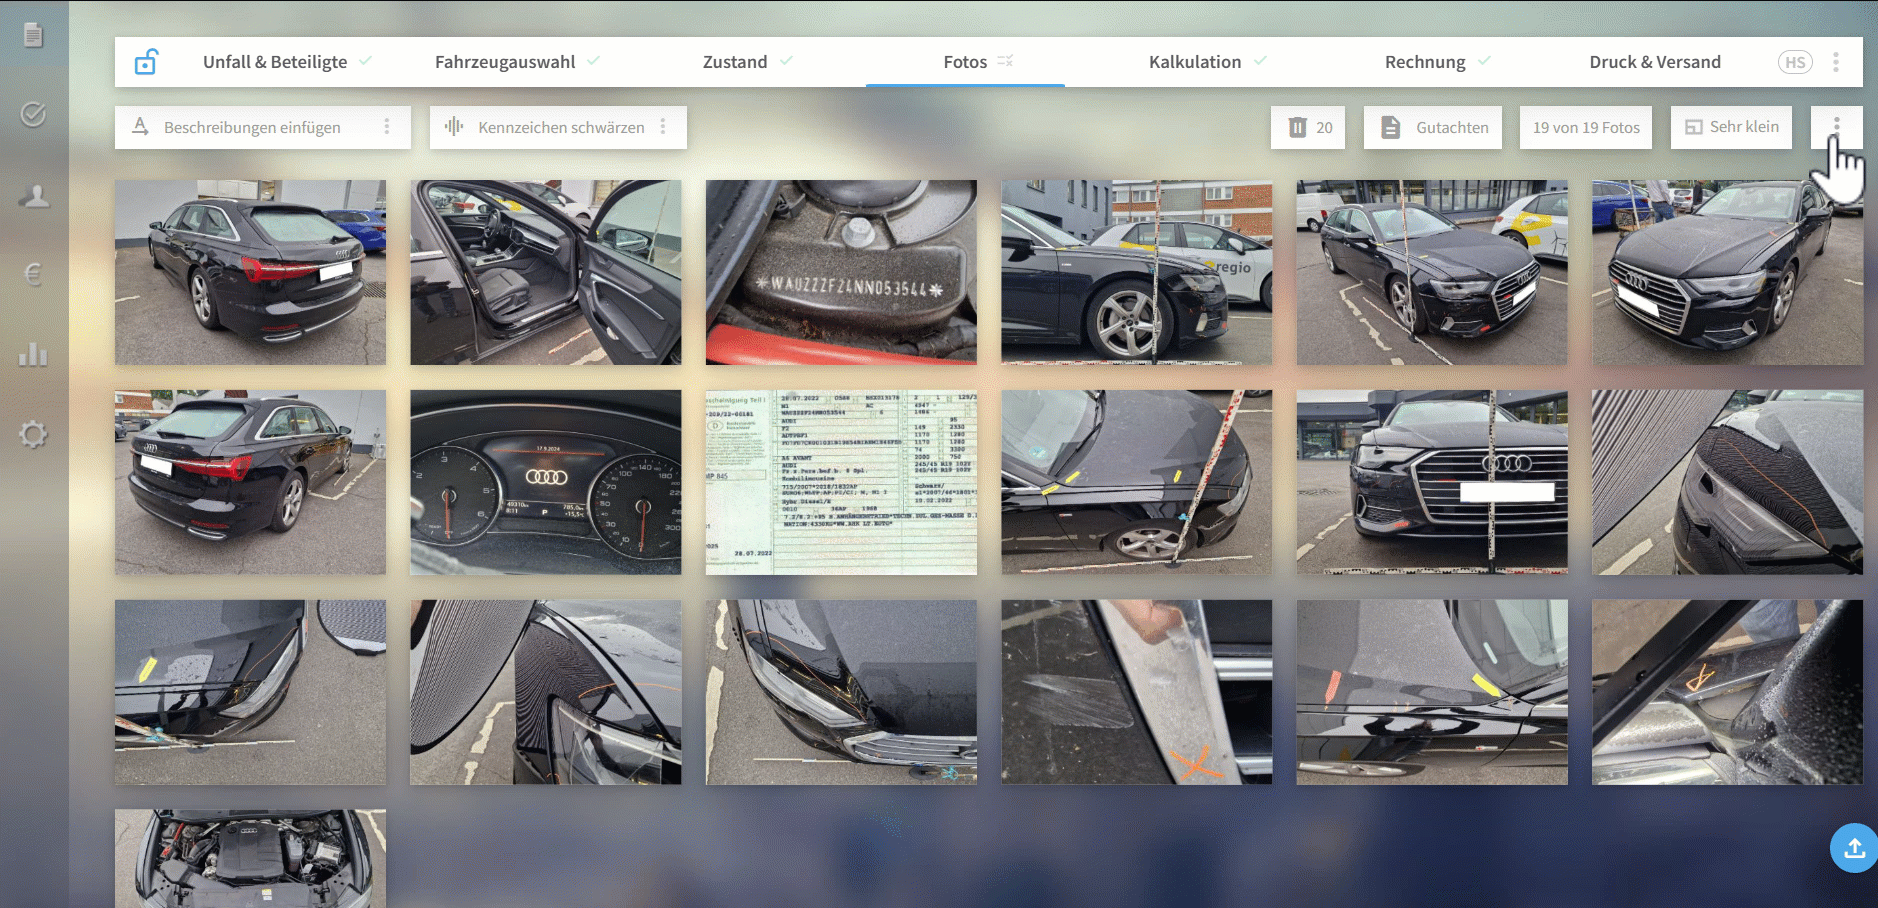Switch to Unfall & Beteiligte tab
Image resolution: width=1878 pixels, height=908 pixels.
click(275, 62)
